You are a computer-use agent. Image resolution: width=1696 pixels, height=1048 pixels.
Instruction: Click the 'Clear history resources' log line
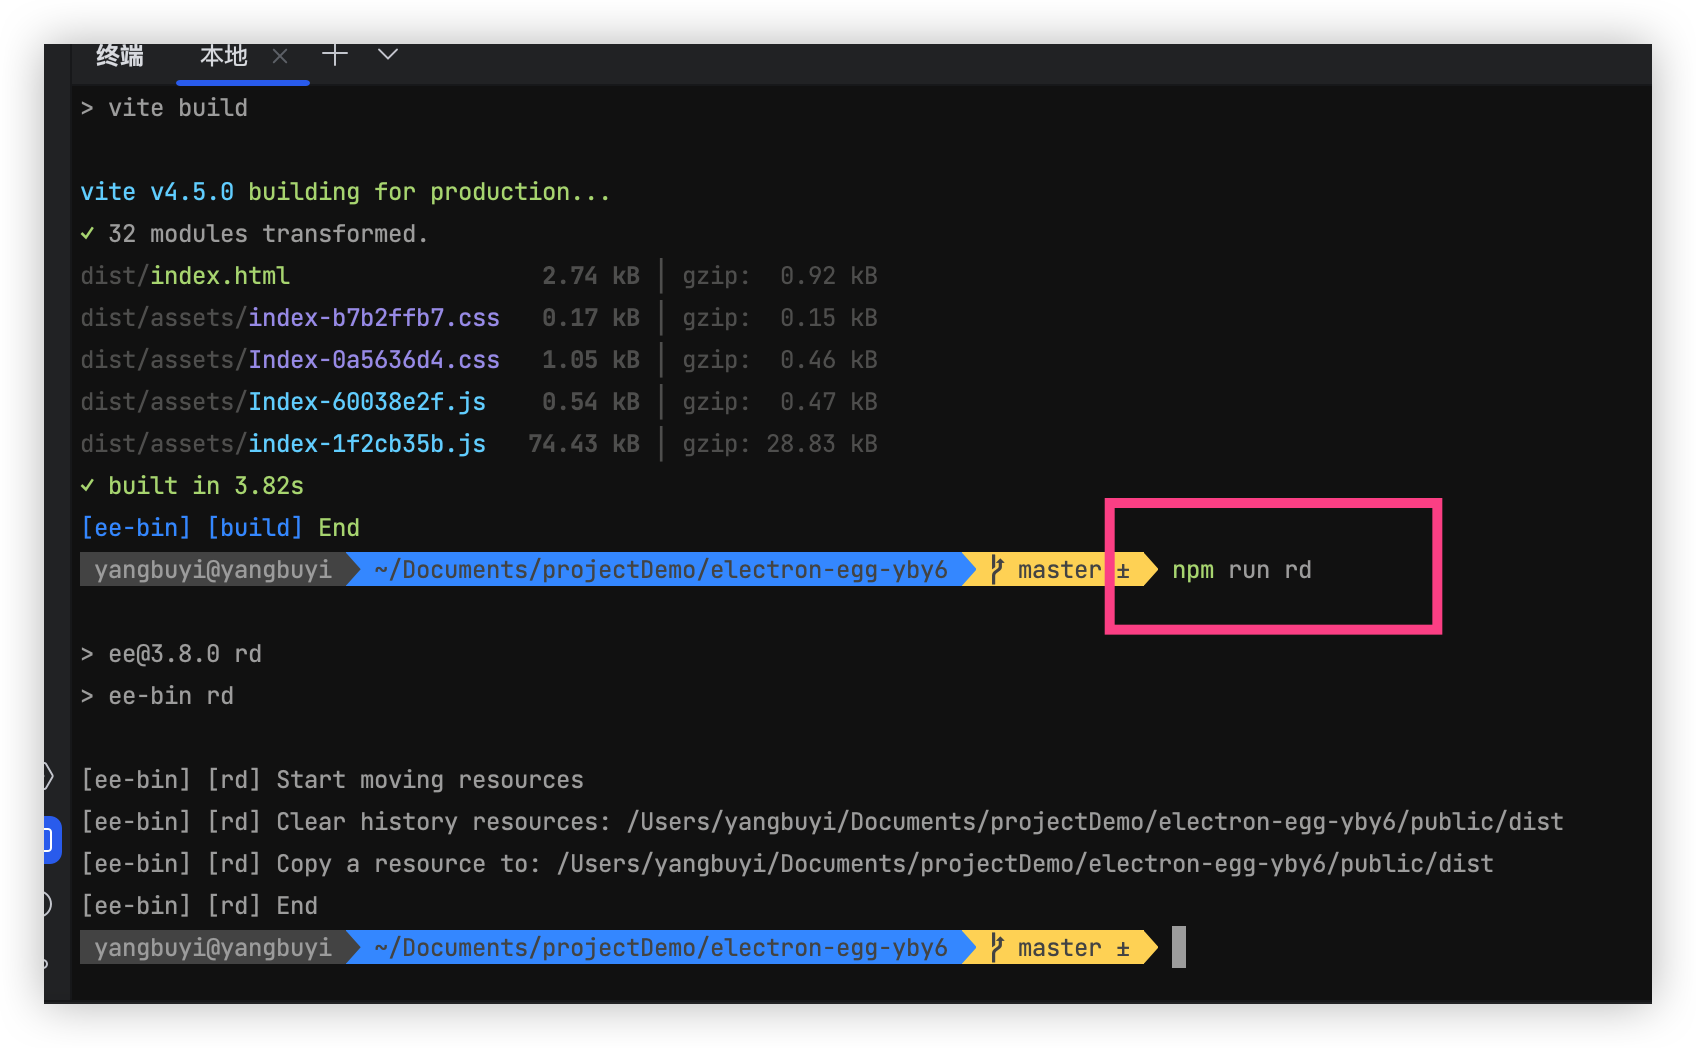[822, 822]
